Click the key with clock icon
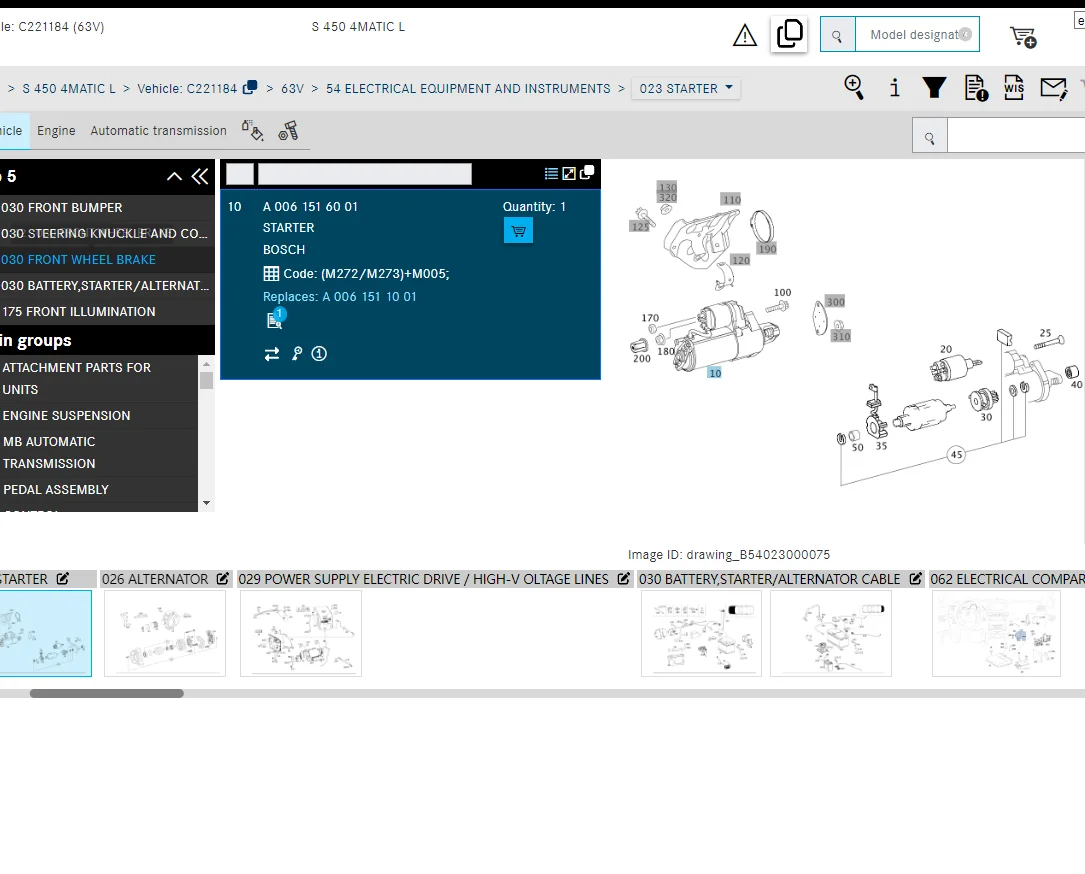This screenshot has width=1085, height=874. [297, 354]
